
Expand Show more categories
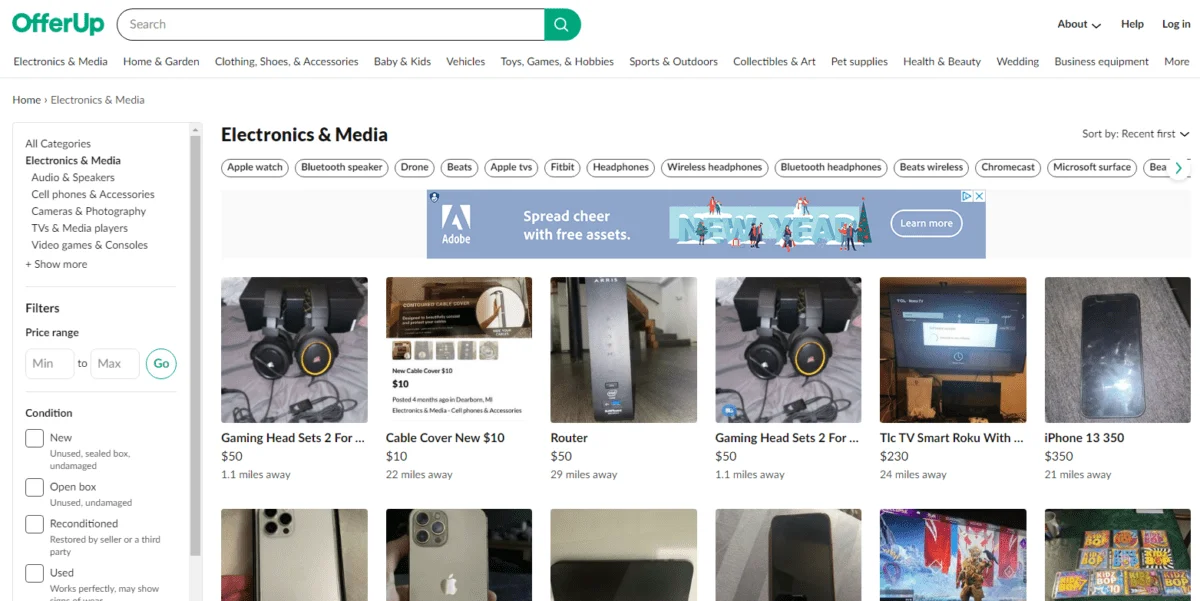[56, 264]
